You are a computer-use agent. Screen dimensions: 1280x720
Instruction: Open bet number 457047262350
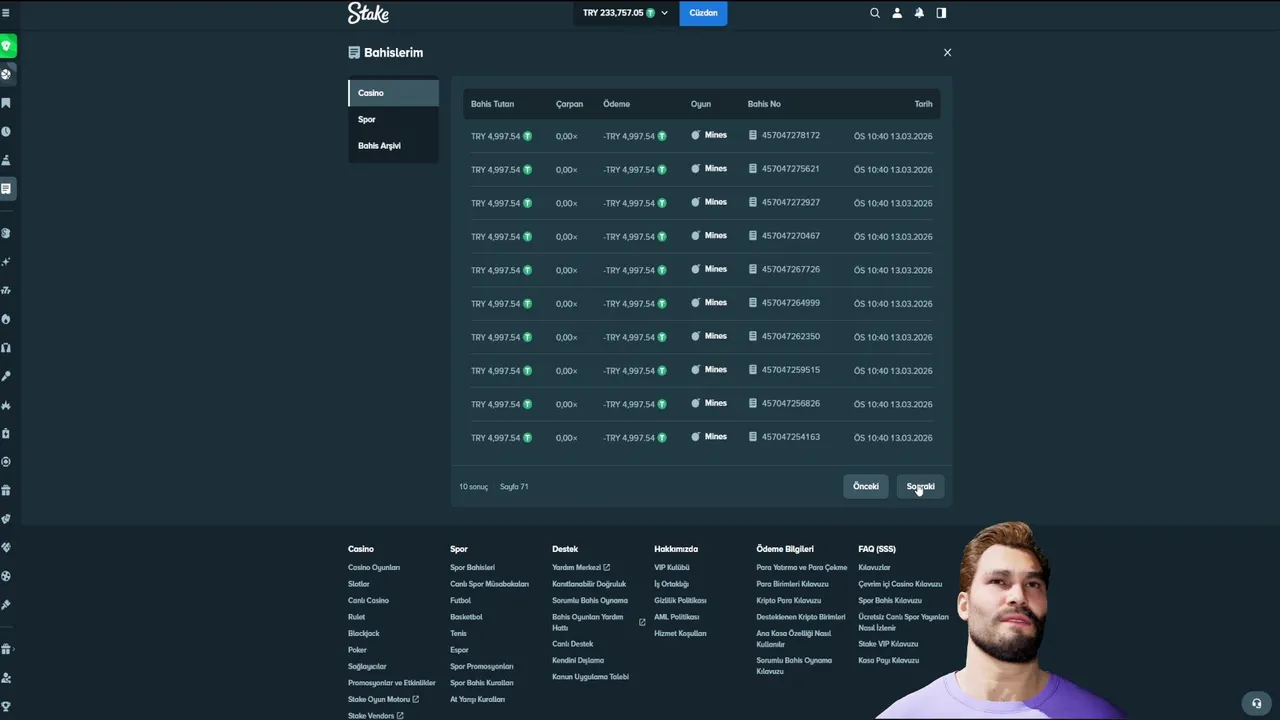coord(790,336)
